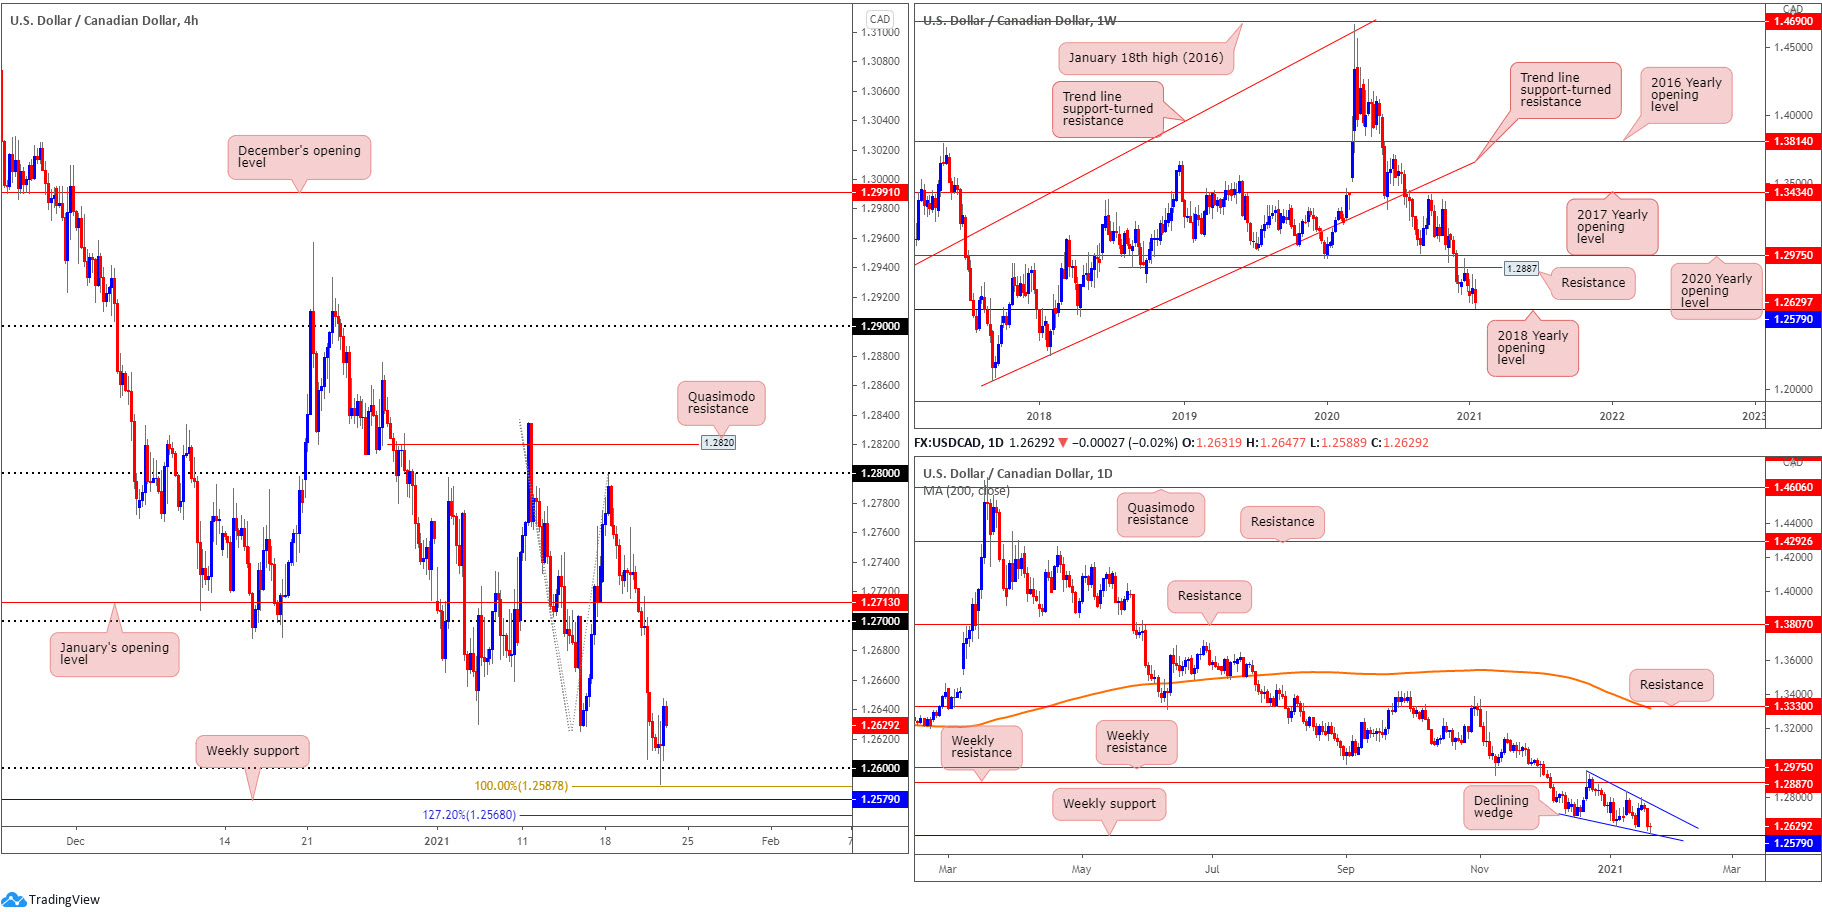Click the 2022 label on weekly time axis

click(x=1612, y=416)
